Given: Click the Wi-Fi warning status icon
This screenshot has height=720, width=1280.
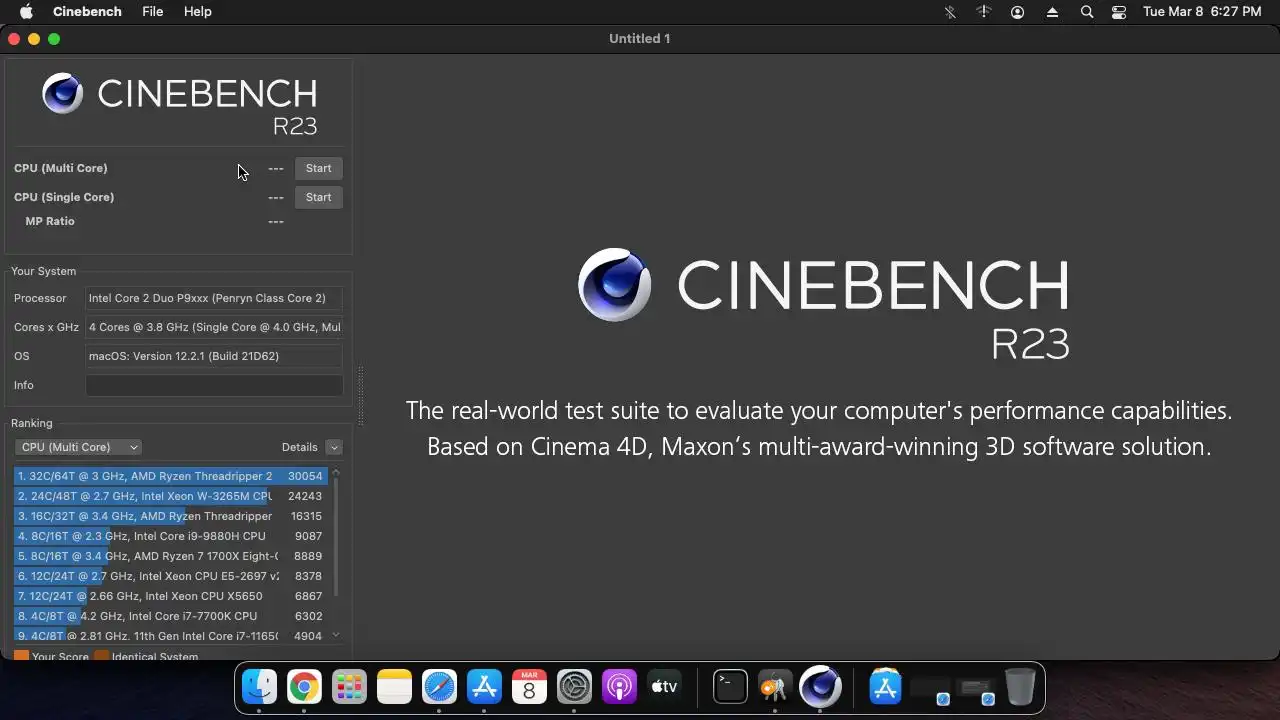Looking at the screenshot, I should click(984, 12).
